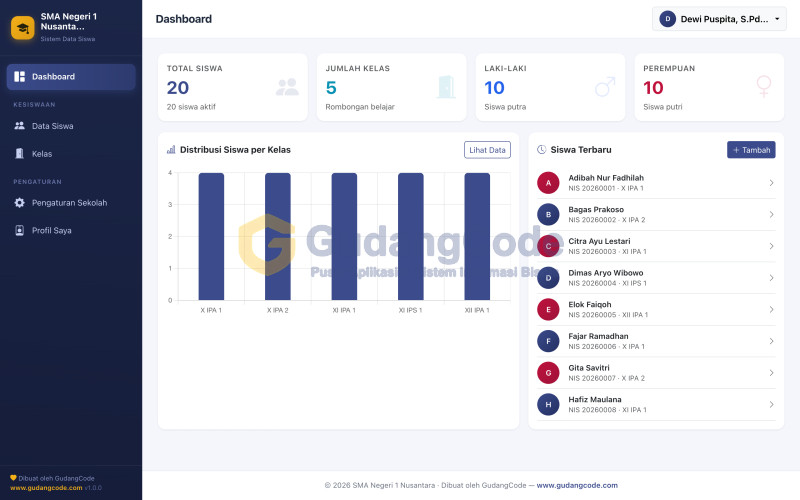Click avatar G for Gita Savitri
This screenshot has width=800, height=500.
pyautogui.click(x=548, y=372)
